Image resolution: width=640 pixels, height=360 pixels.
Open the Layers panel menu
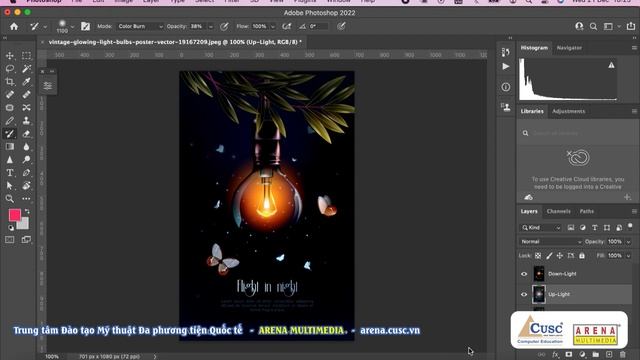click(634, 211)
